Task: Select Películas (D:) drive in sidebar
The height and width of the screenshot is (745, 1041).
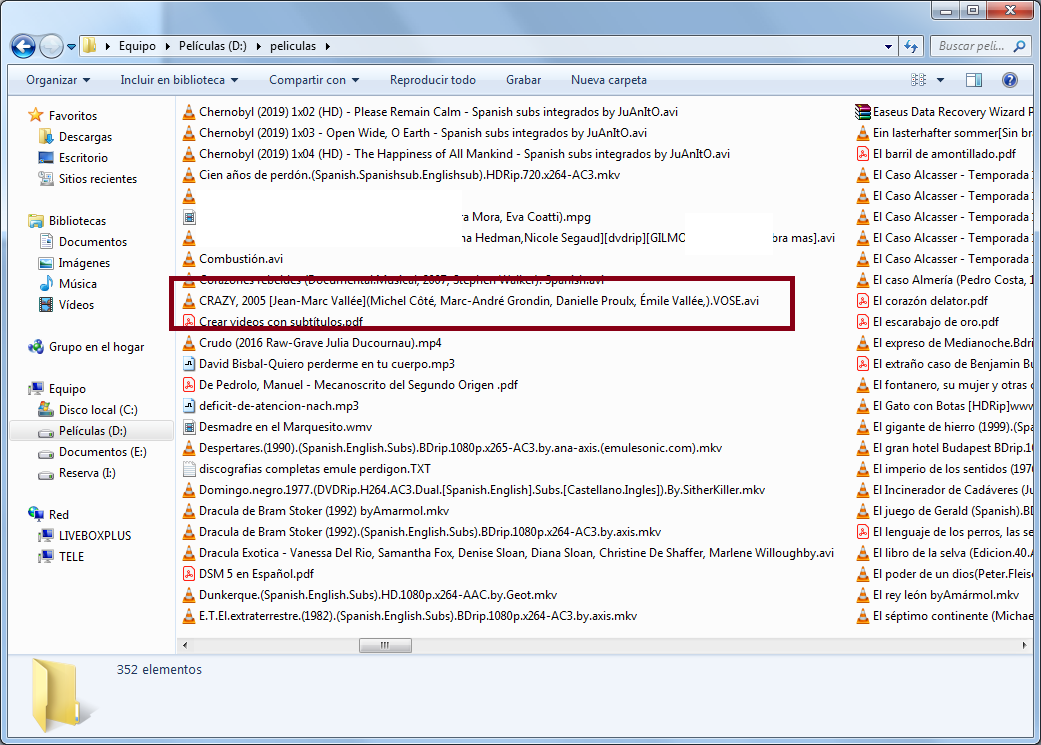Action: point(92,431)
